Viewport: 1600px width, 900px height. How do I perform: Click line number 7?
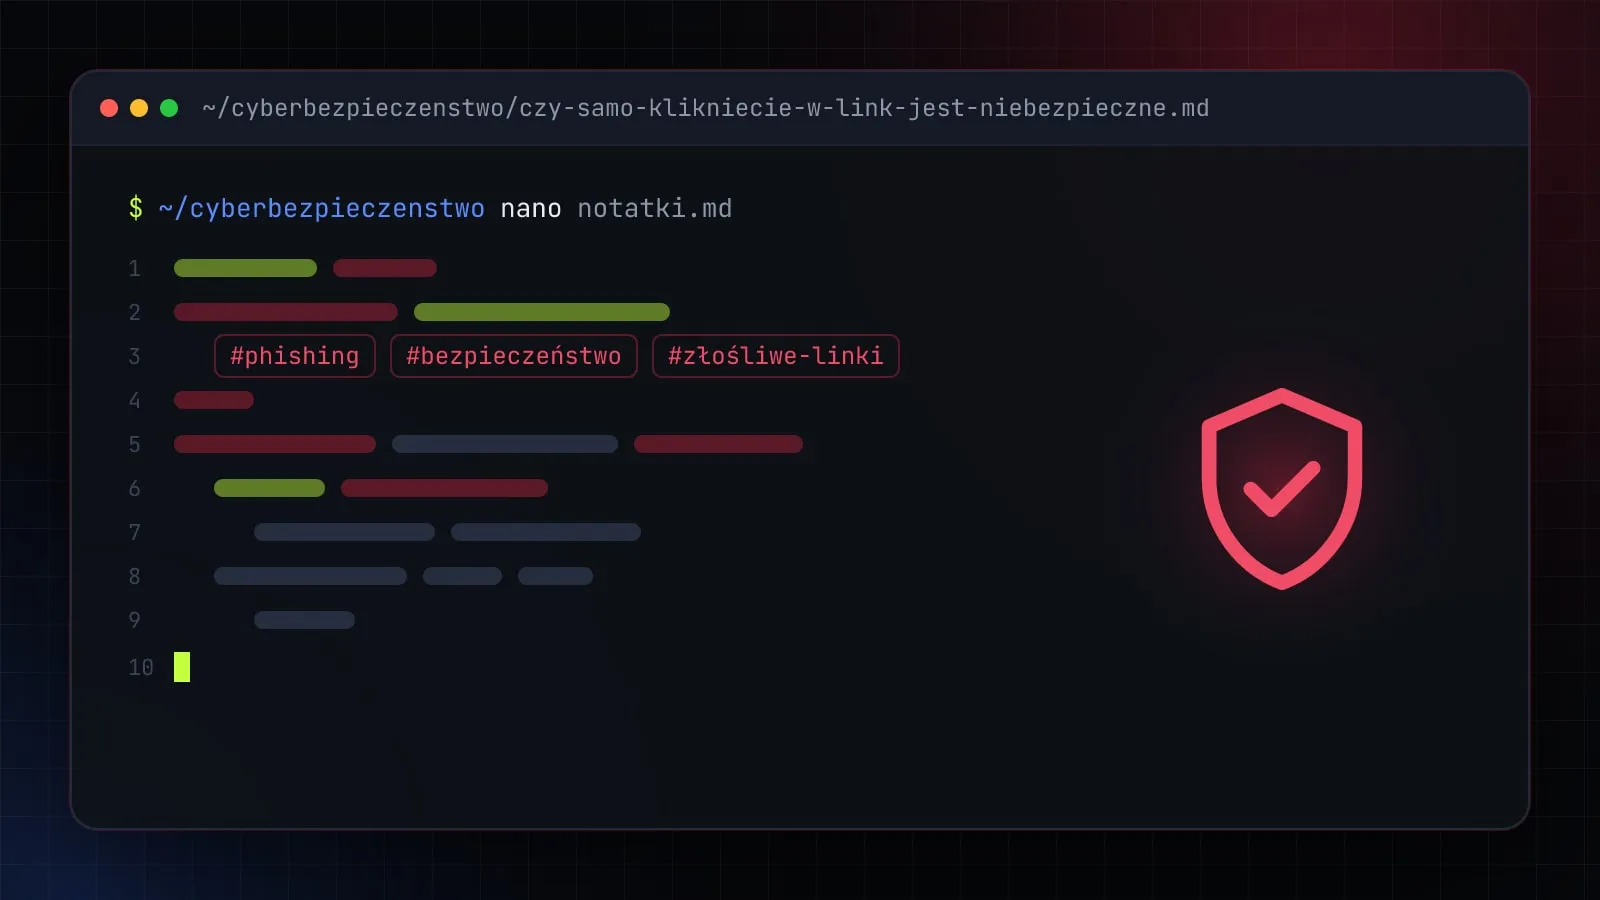pyautogui.click(x=134, y=532)
